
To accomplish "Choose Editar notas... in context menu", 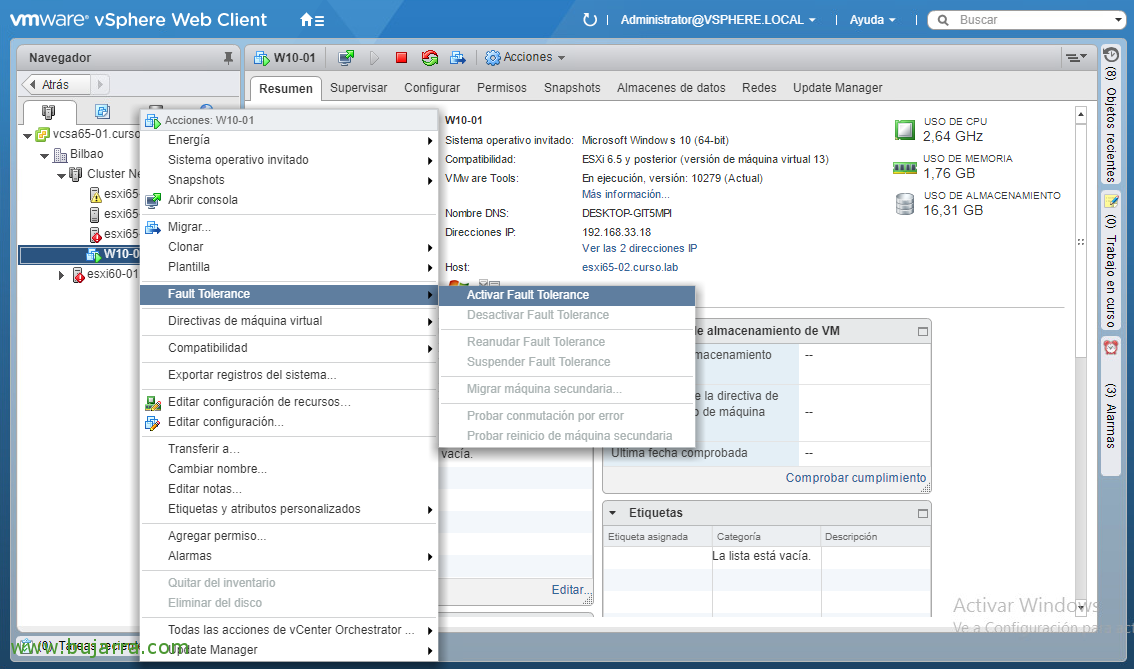I will (289, 490).
